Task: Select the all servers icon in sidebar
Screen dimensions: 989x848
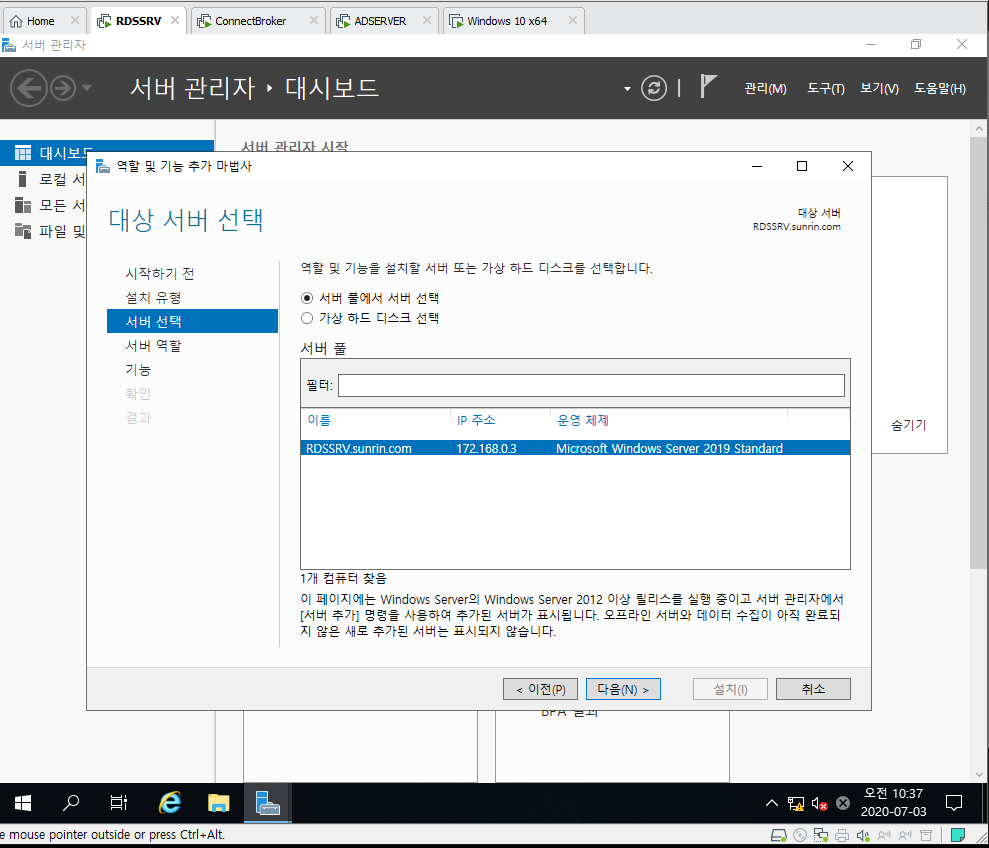Action: (x=23, y=205)
